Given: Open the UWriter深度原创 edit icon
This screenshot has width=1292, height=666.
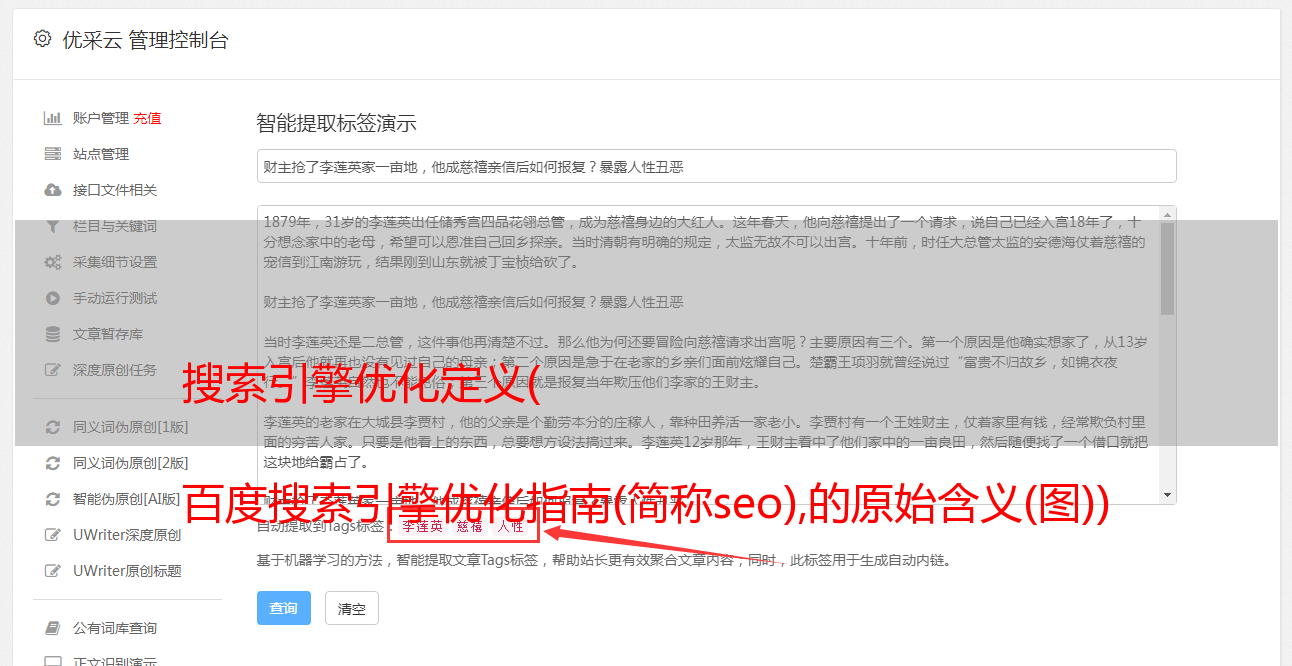Looking at the screenshot, I should pyautogui.click(x=53, y=535).
